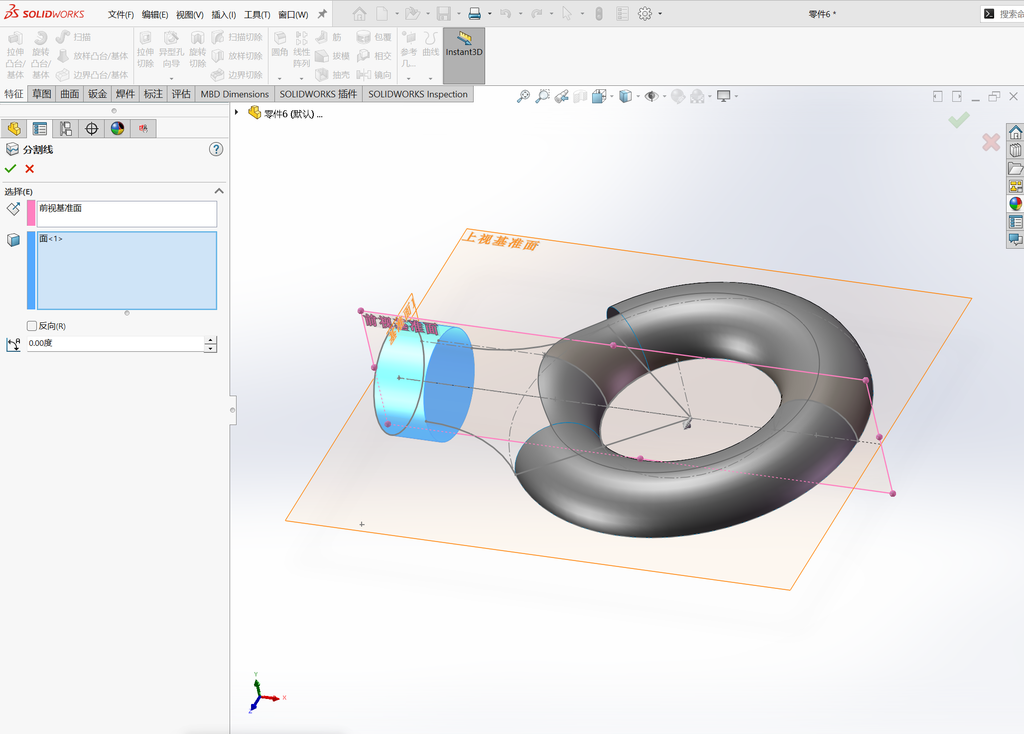Click the Instant3D toolbar button
The image size is (1024, 734).
(x=464, y=55)
